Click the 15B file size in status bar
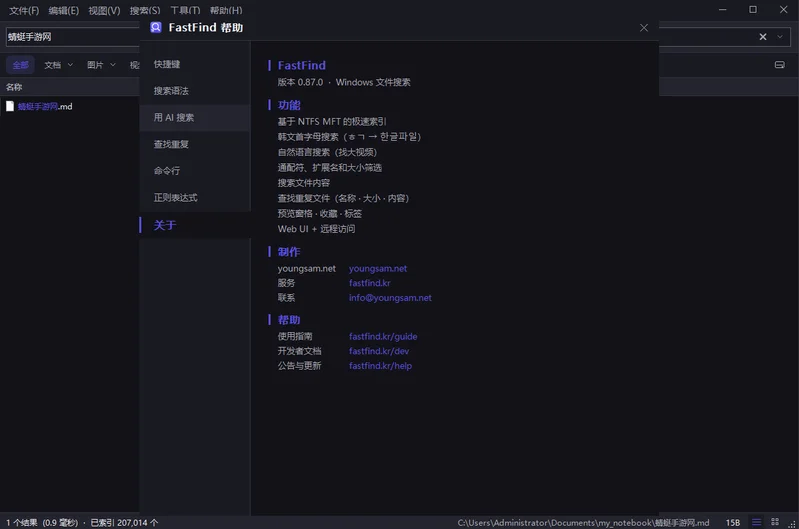The image size is (799, 529). coord(733,523)
